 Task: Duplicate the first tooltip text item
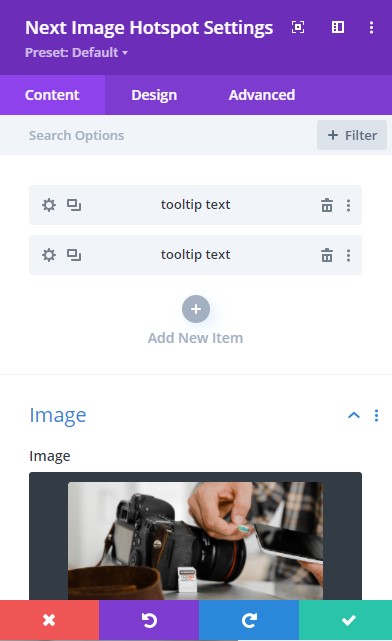[x=74, y=205]
